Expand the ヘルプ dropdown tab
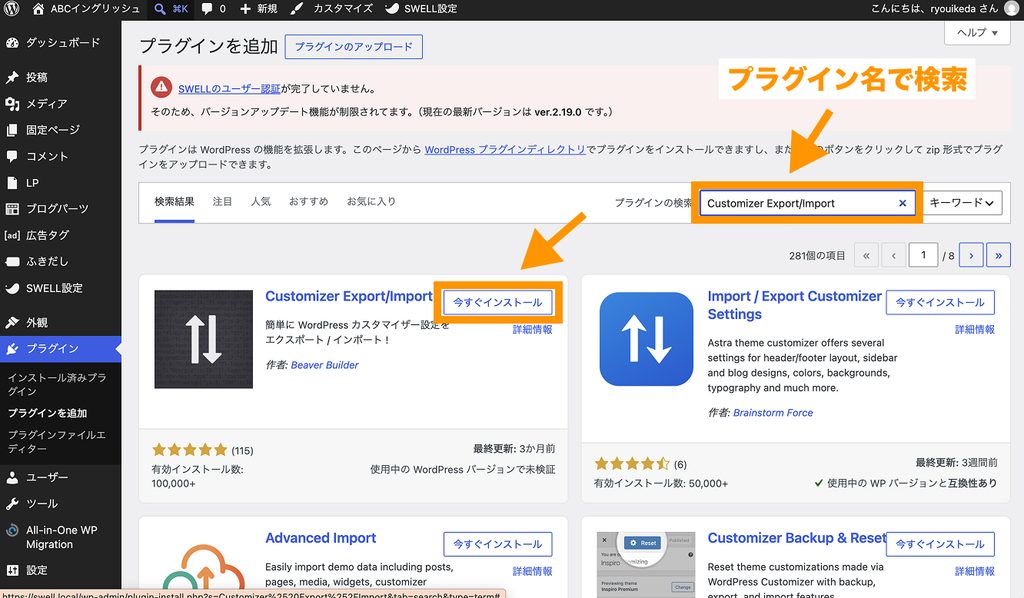Screen dimensions: 1024x598 click(977, 33)
